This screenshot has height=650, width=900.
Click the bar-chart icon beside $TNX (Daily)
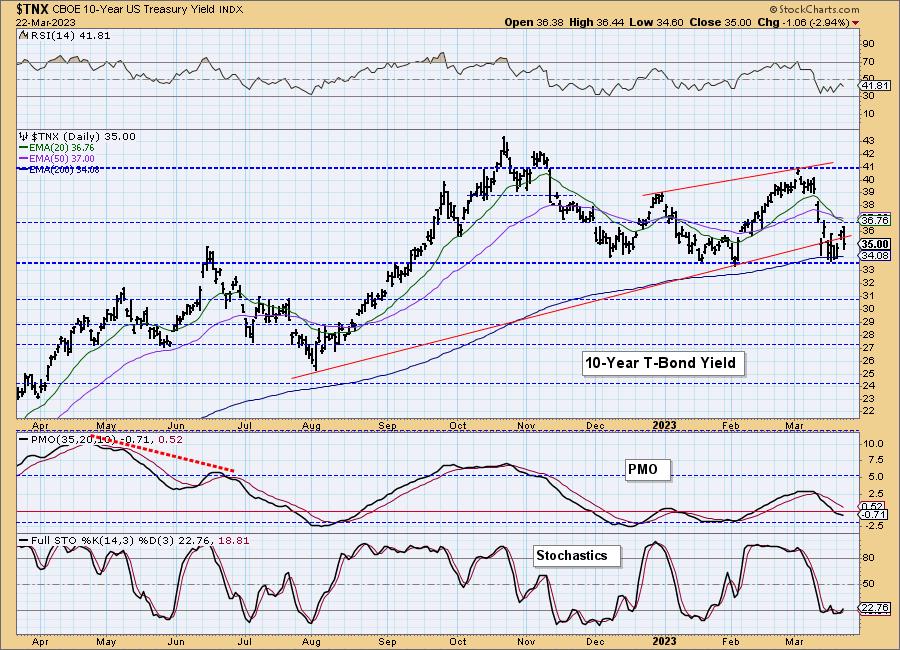[24, 137]
